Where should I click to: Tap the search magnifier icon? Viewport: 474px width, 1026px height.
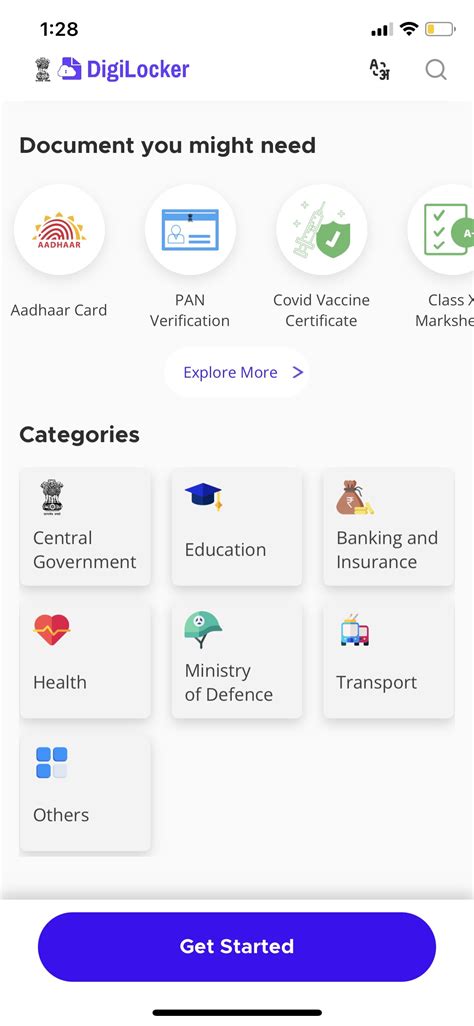(x=436, y=69)
